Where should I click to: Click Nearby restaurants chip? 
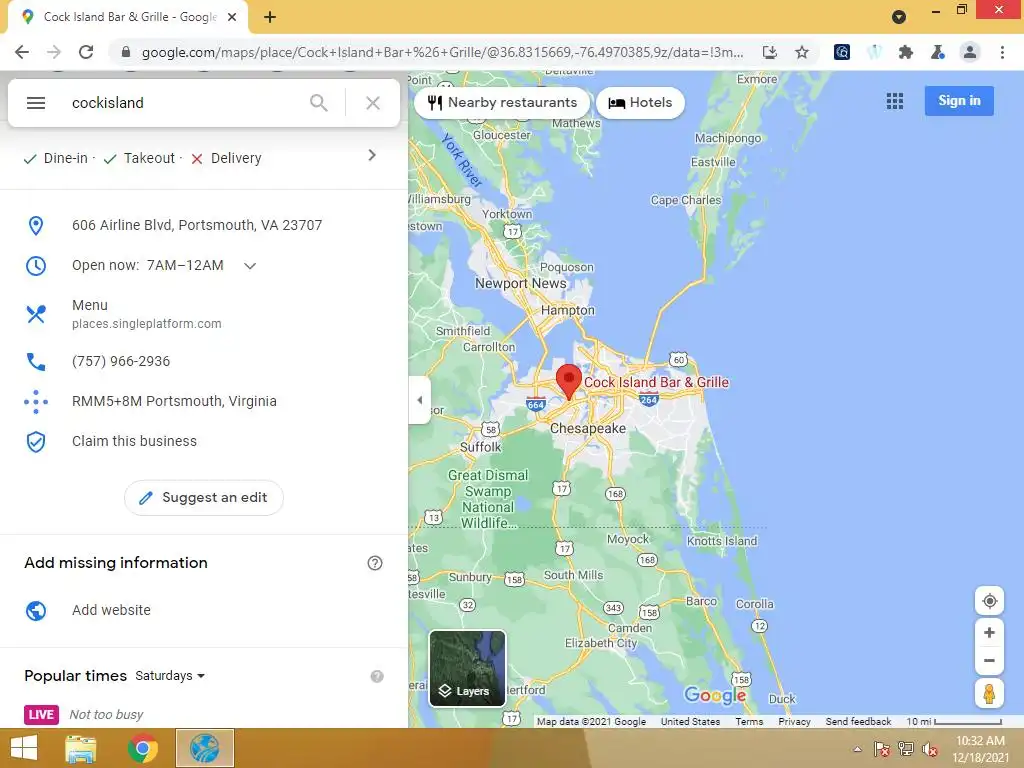point(502,103)
